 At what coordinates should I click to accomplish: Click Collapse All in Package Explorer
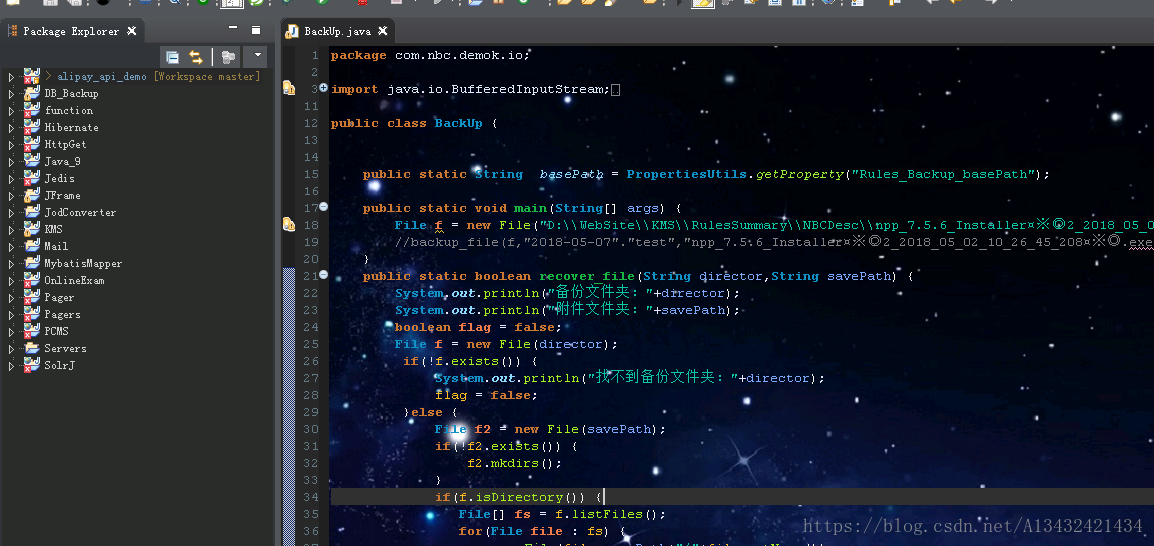click(173, 57)
